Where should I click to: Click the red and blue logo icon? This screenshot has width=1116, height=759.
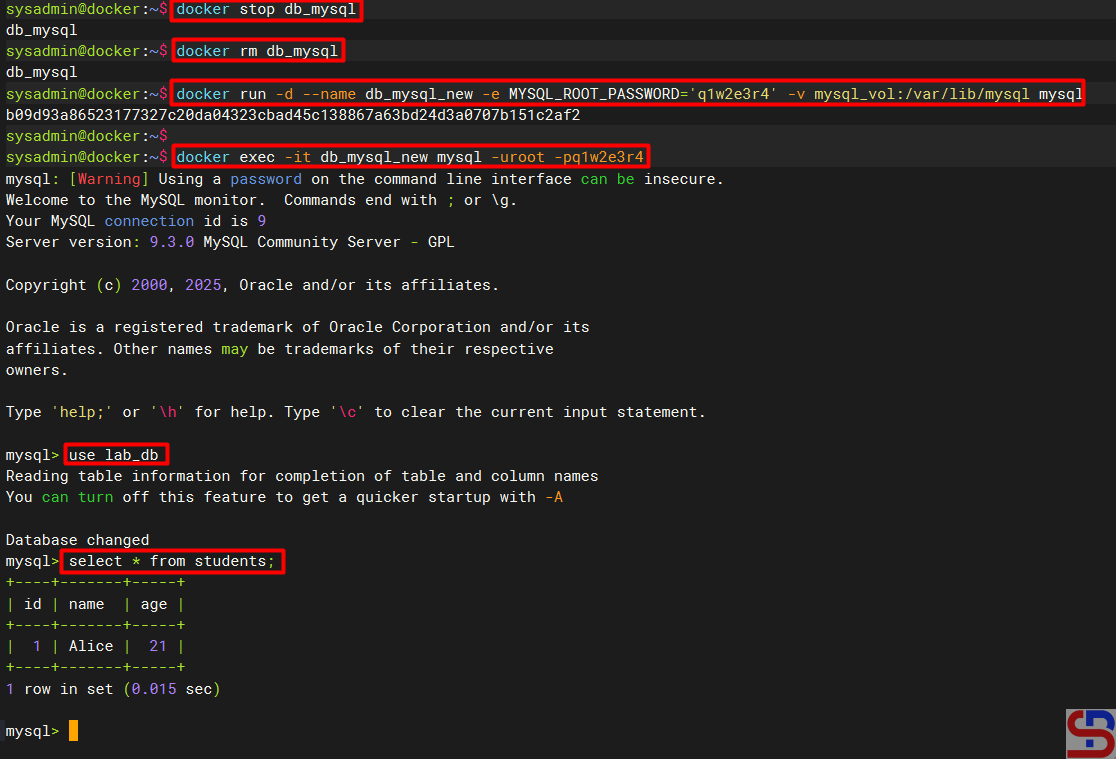(1090, 733)
